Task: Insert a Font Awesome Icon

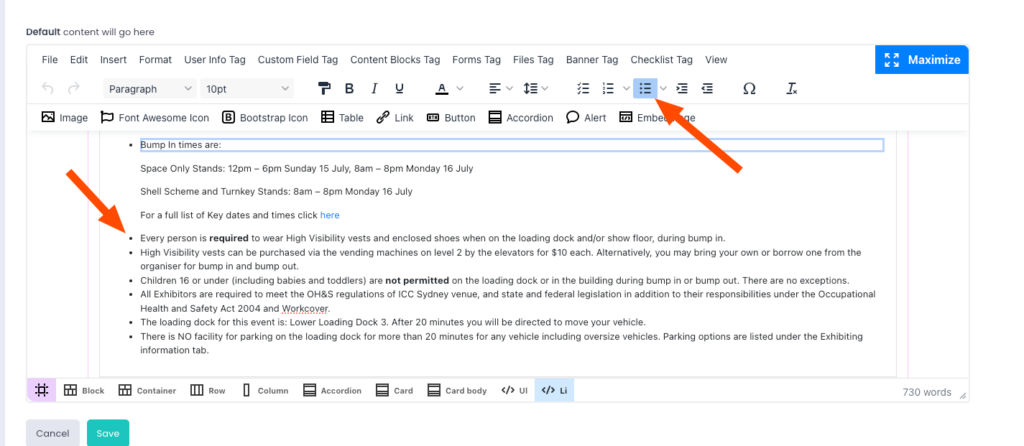Action: (x=154, y=117)
